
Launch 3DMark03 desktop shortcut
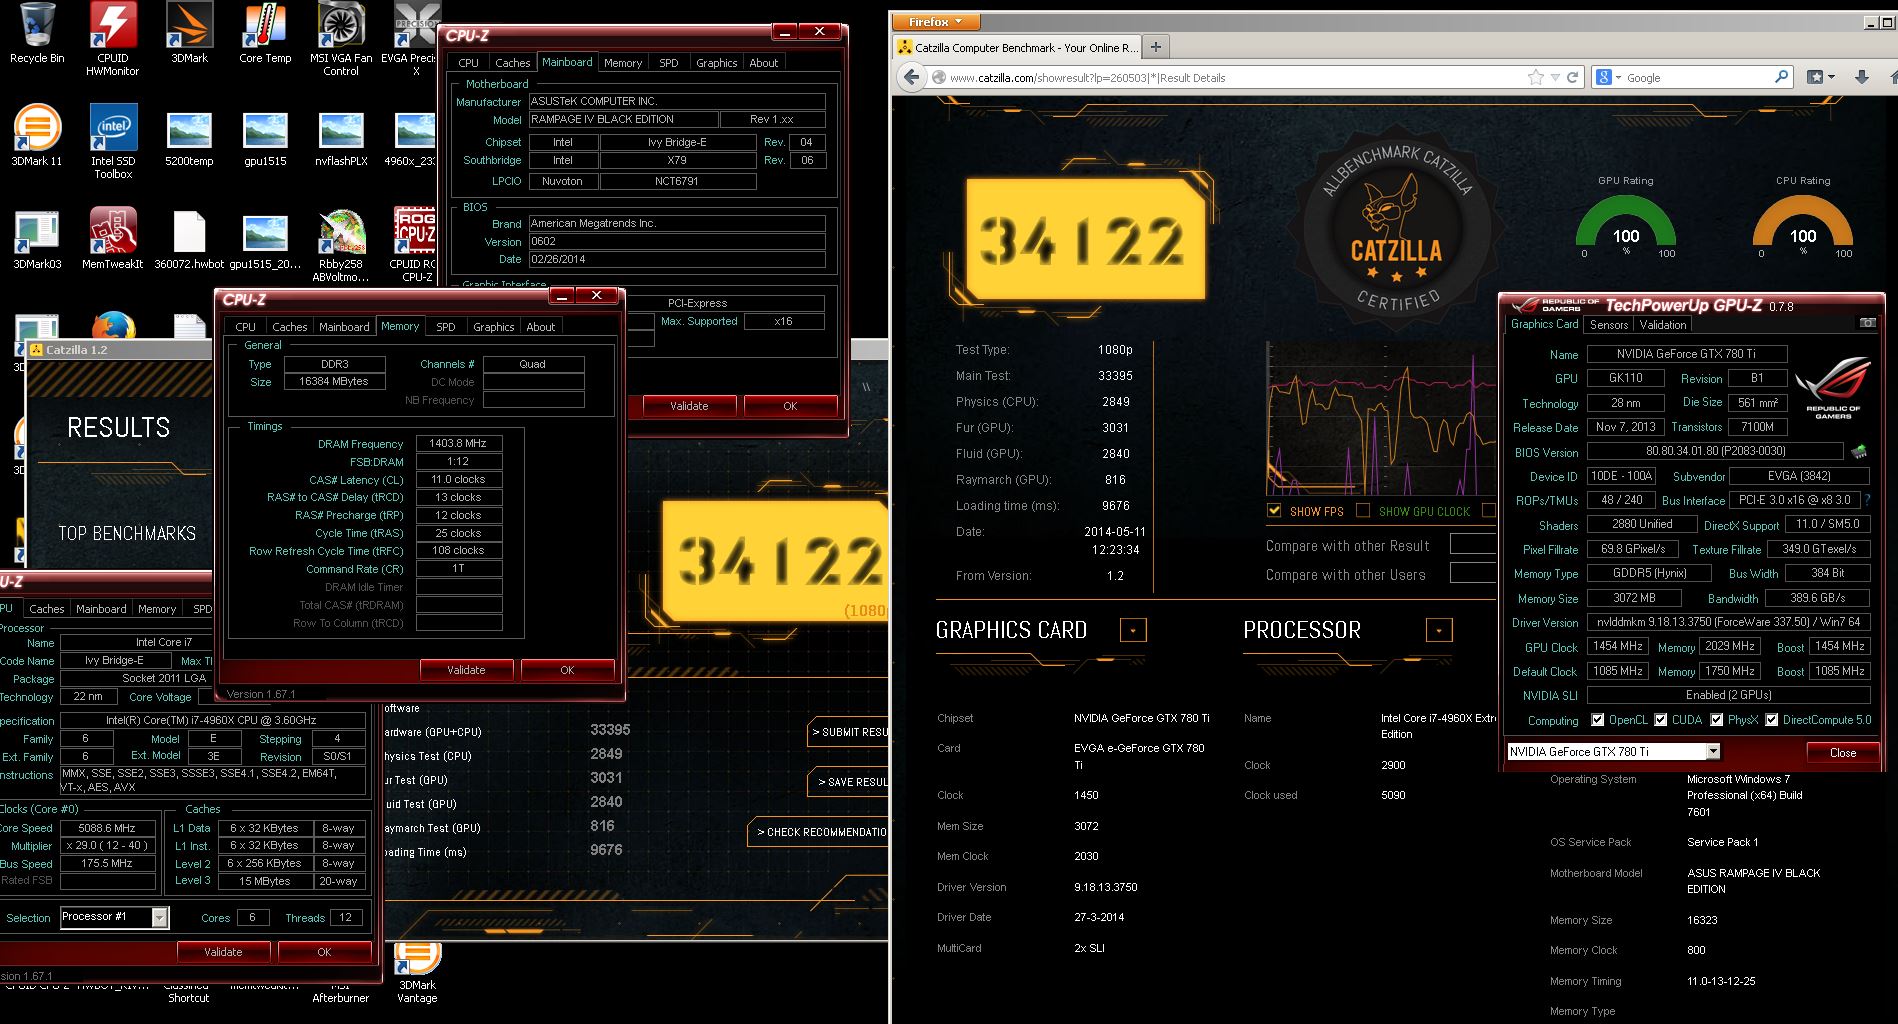click(x=37, y=240)
